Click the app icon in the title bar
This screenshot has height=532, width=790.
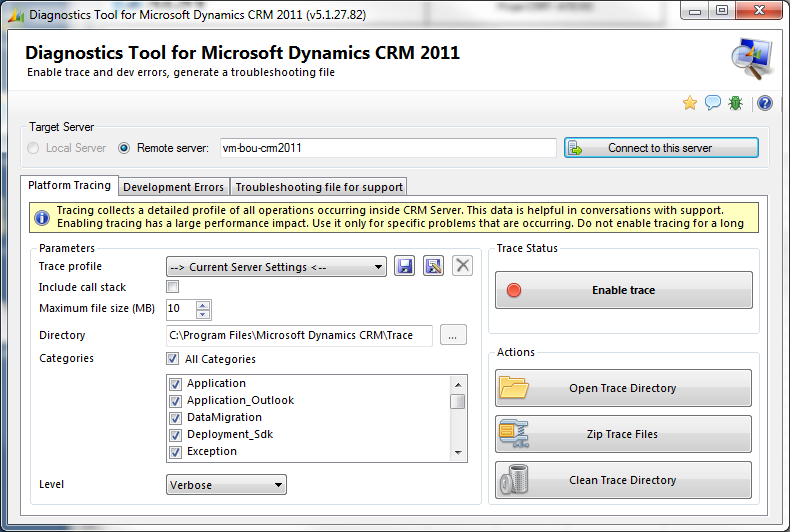point(17,15)
